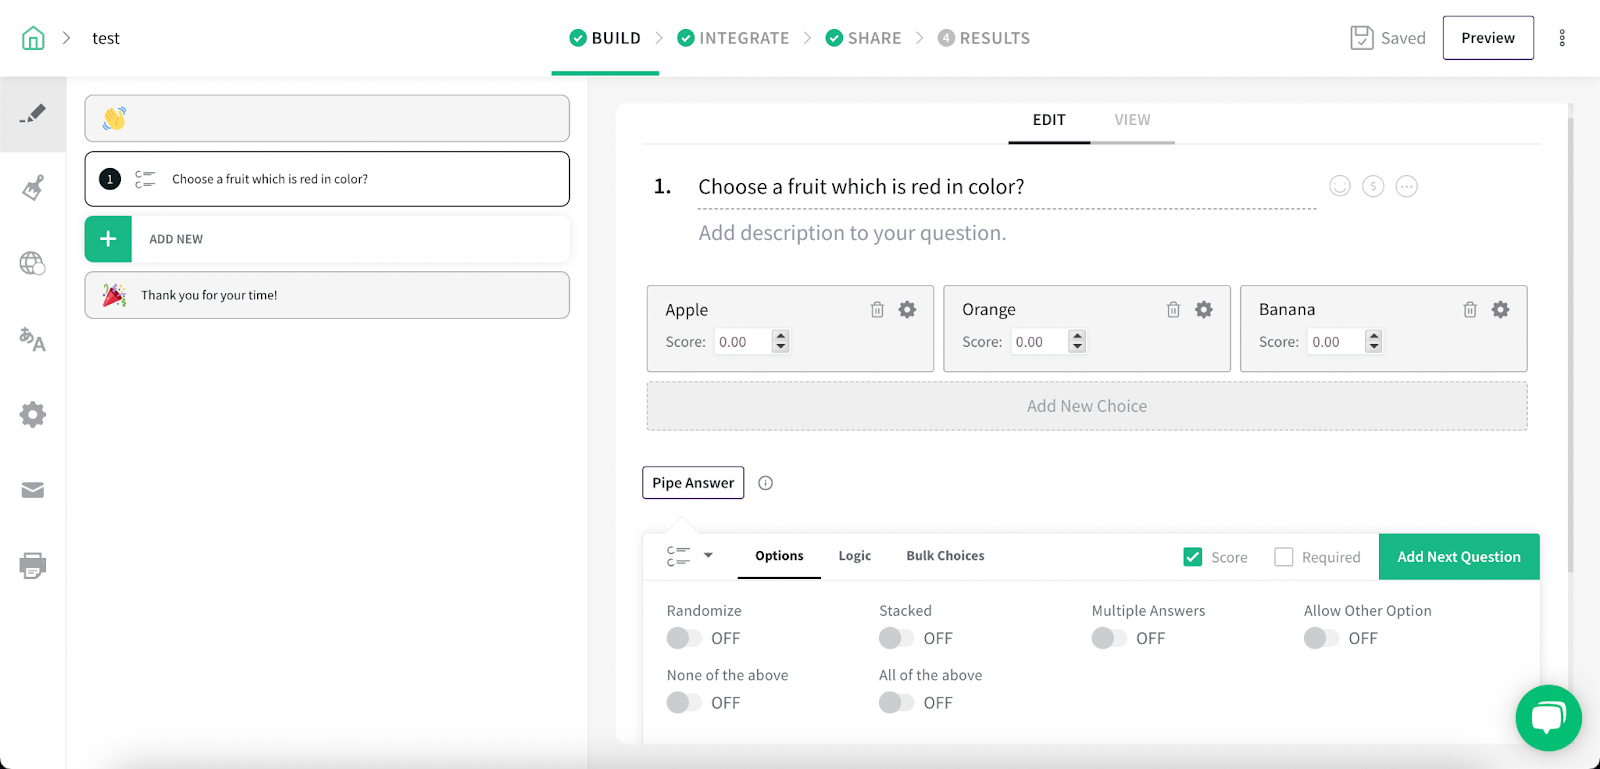Check the Required checkbox
This screenshot has height=769, width=1600.
pyautogui.click(x=1284, y=557)
